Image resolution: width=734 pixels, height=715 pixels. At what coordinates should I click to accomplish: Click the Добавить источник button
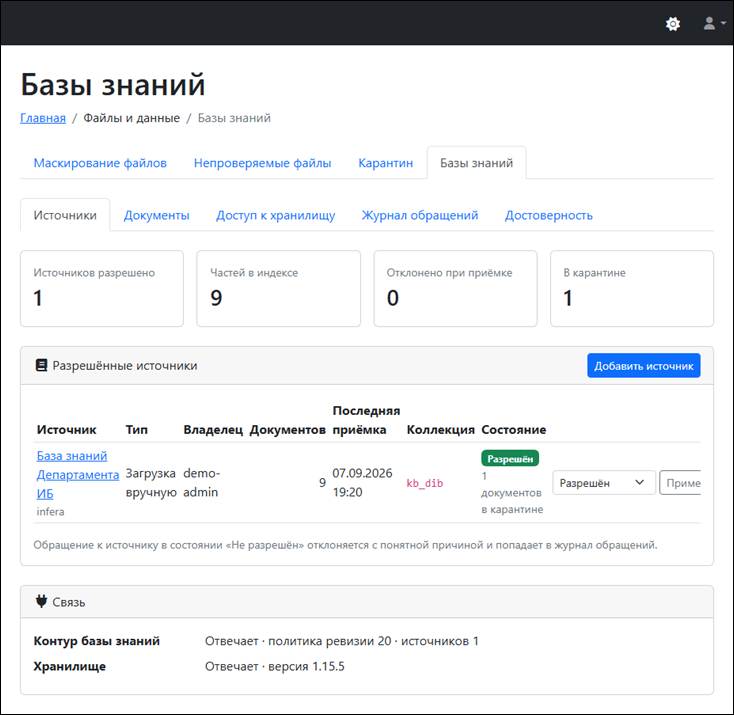coord(644,366)
